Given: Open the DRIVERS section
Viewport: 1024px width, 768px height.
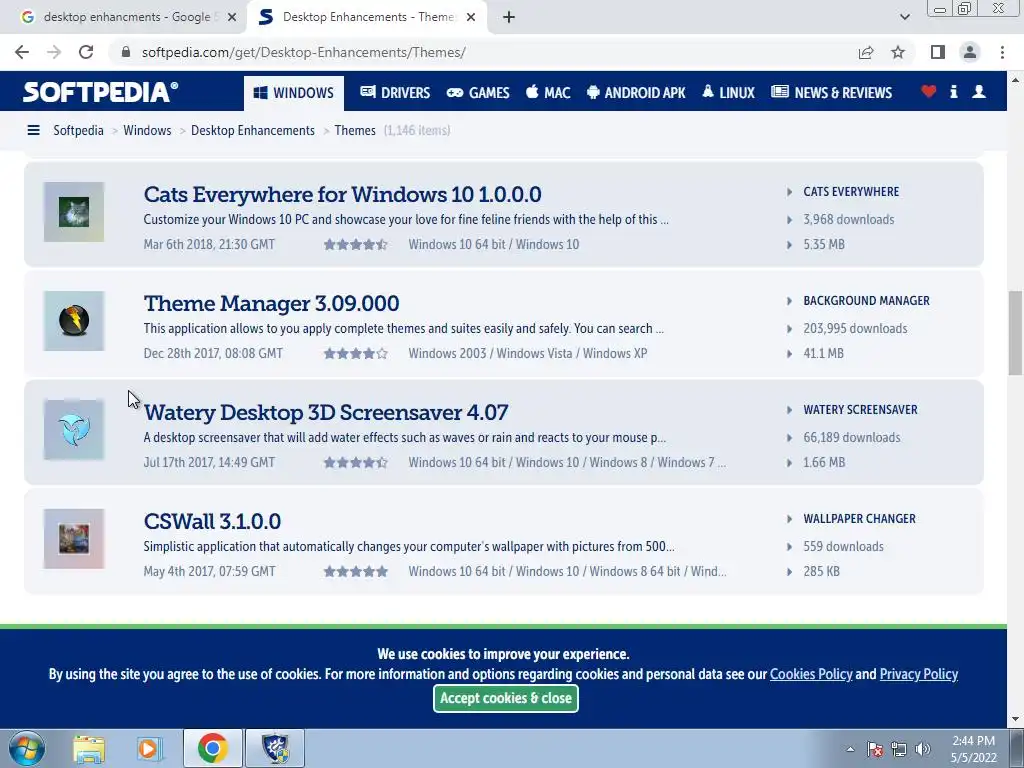Looking at the screenshot, I should pos(395,93).
